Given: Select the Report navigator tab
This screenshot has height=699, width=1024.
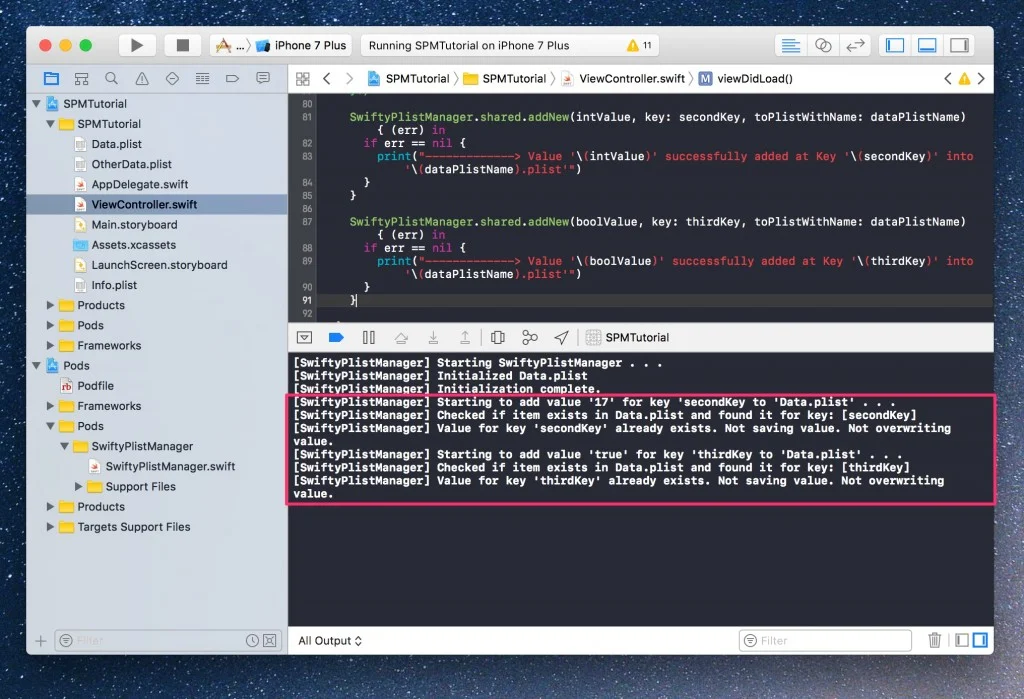Looking at the screenshot, I should [x=263, y=78].
